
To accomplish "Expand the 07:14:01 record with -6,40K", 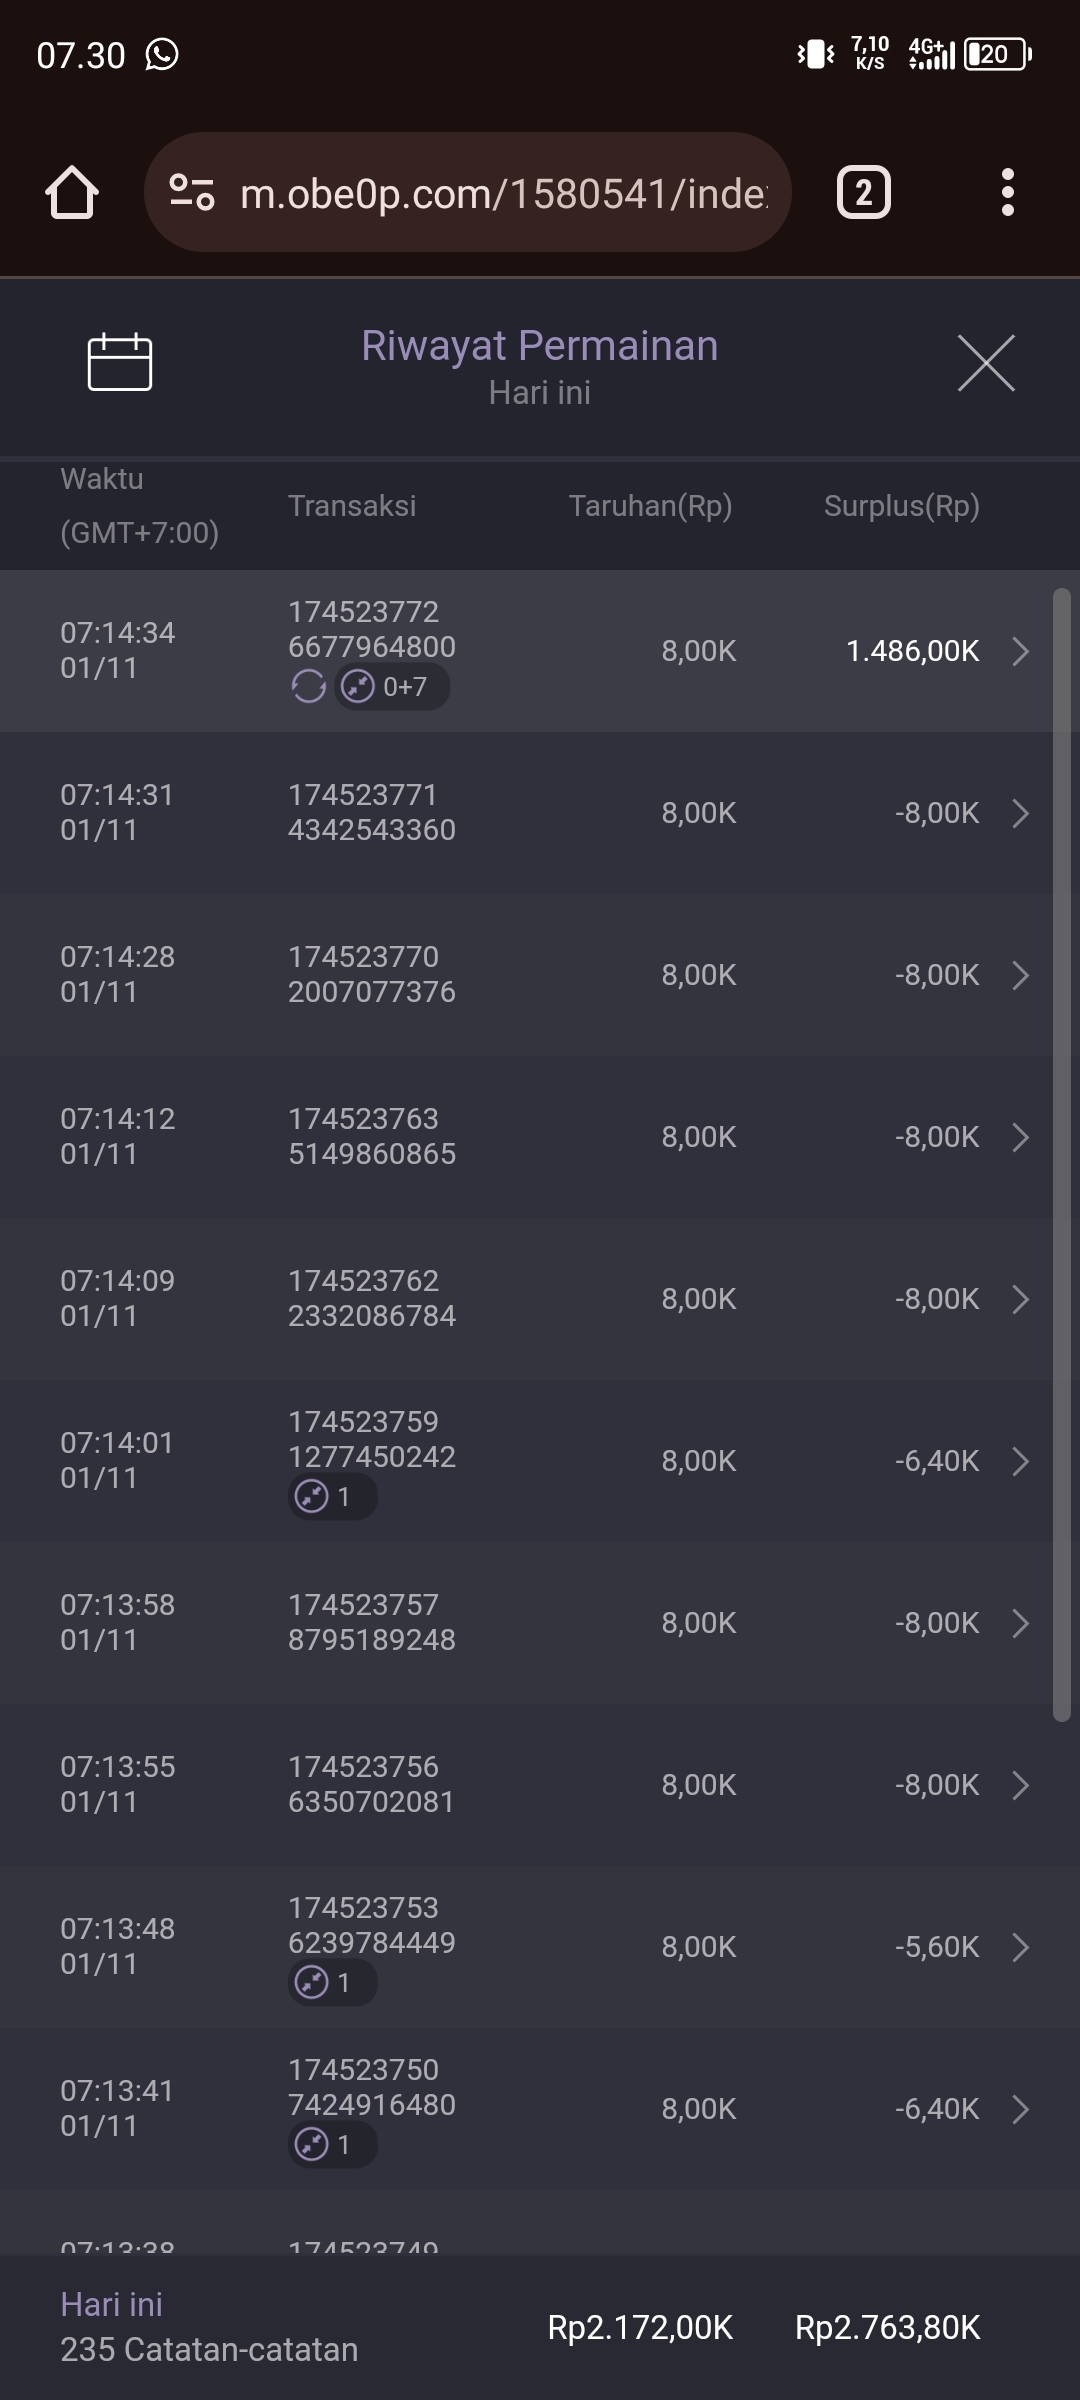I will point(1020,1461).
